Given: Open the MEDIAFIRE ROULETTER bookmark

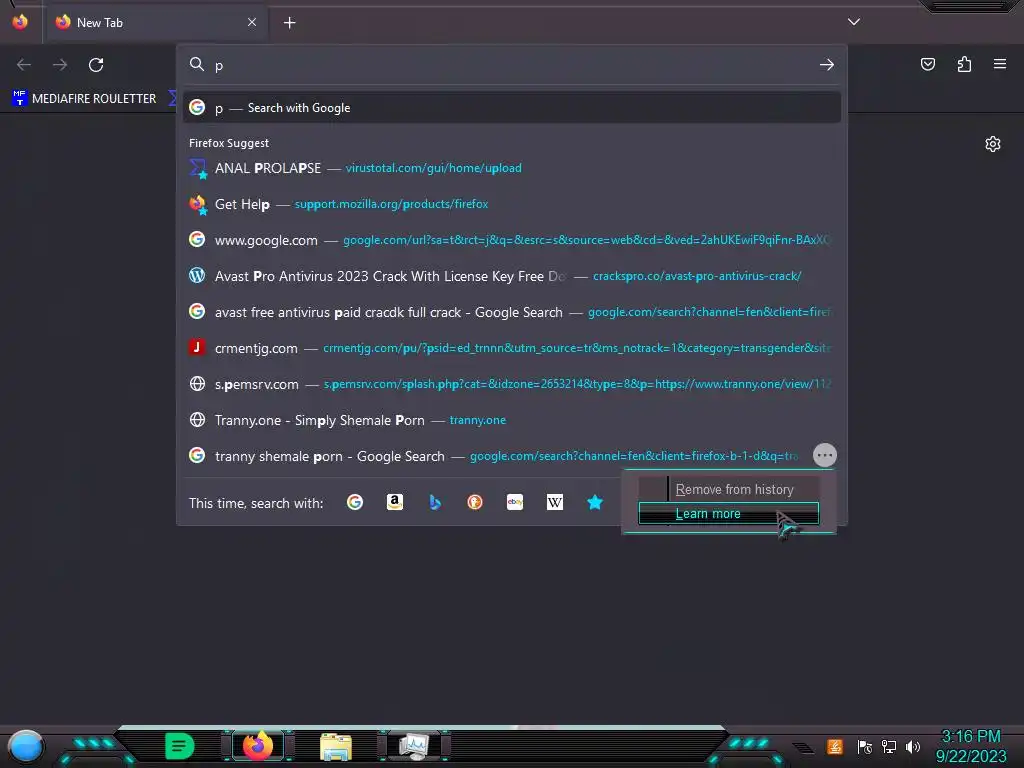Looking at the screenshot, I should click(x=84, y=99).
